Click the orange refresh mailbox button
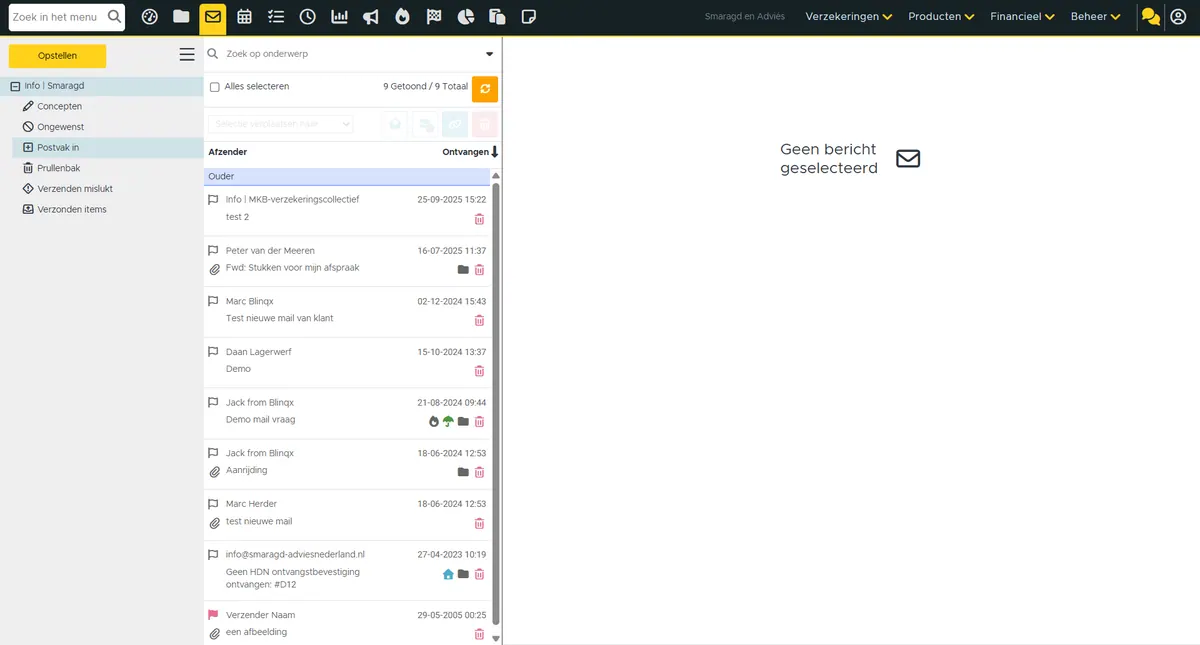This screenshot has width=1200, height=645. pos(485,89)
